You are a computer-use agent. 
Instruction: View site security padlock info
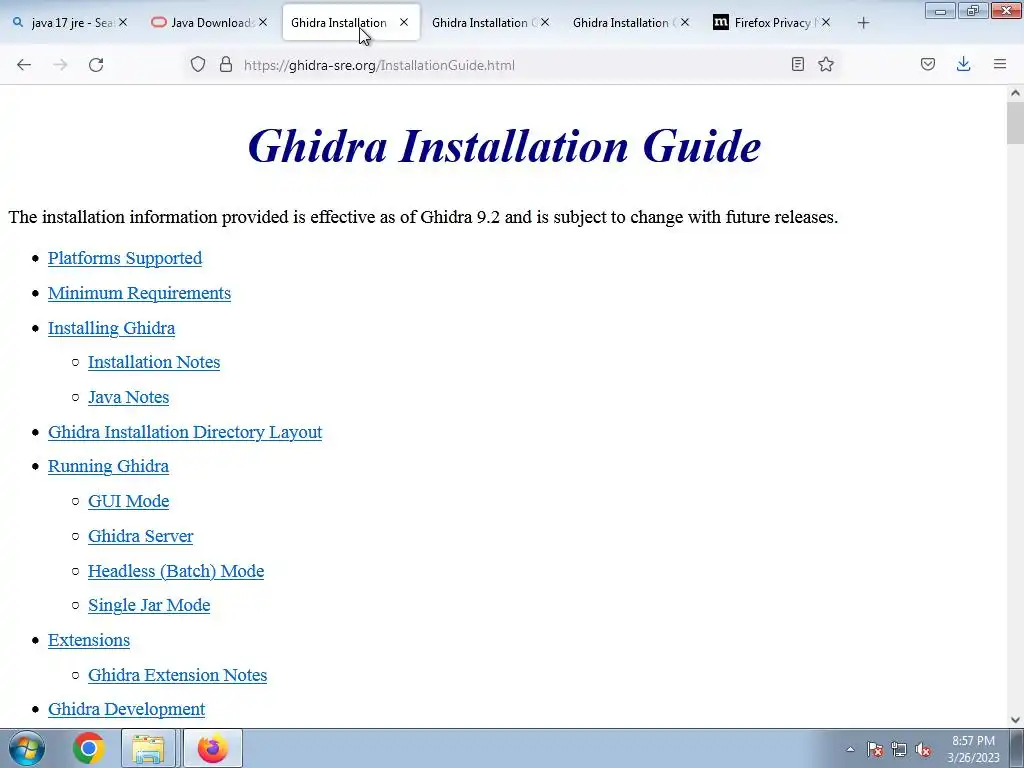coord(226,65)
